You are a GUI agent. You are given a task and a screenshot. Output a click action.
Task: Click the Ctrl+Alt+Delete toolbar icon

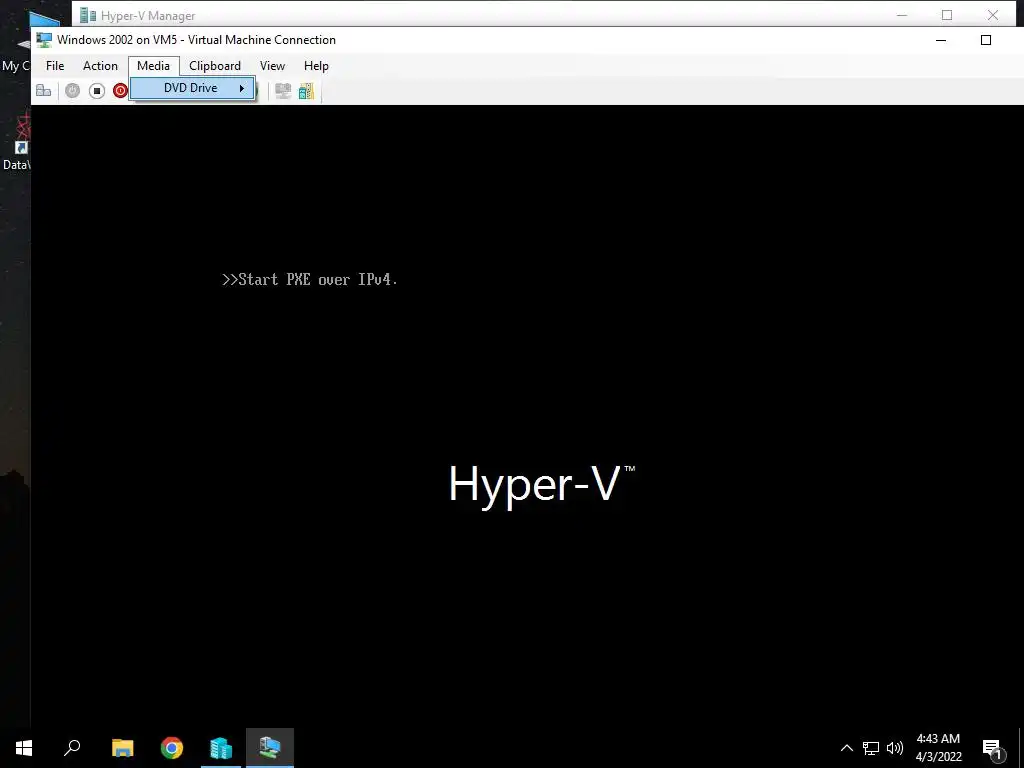44,91
